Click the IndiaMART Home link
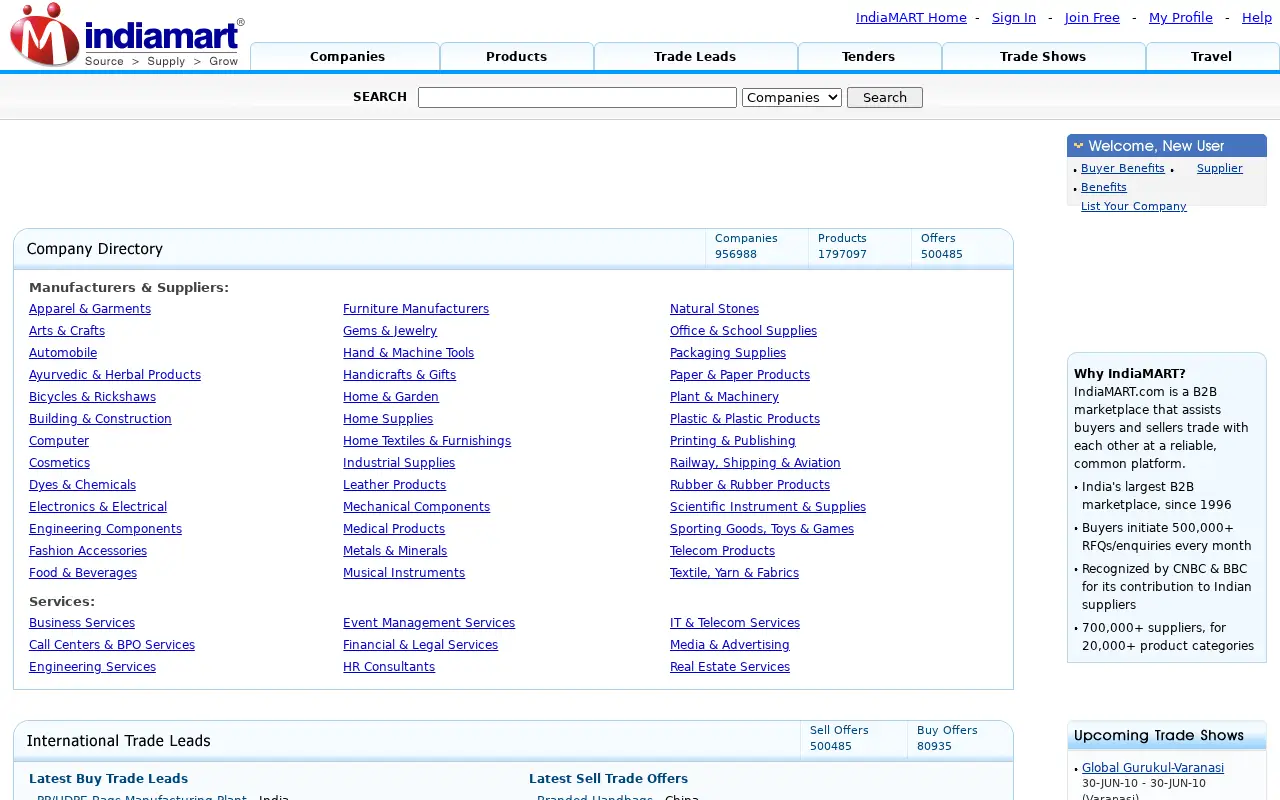1280x800 pixels. coord(911,18)
